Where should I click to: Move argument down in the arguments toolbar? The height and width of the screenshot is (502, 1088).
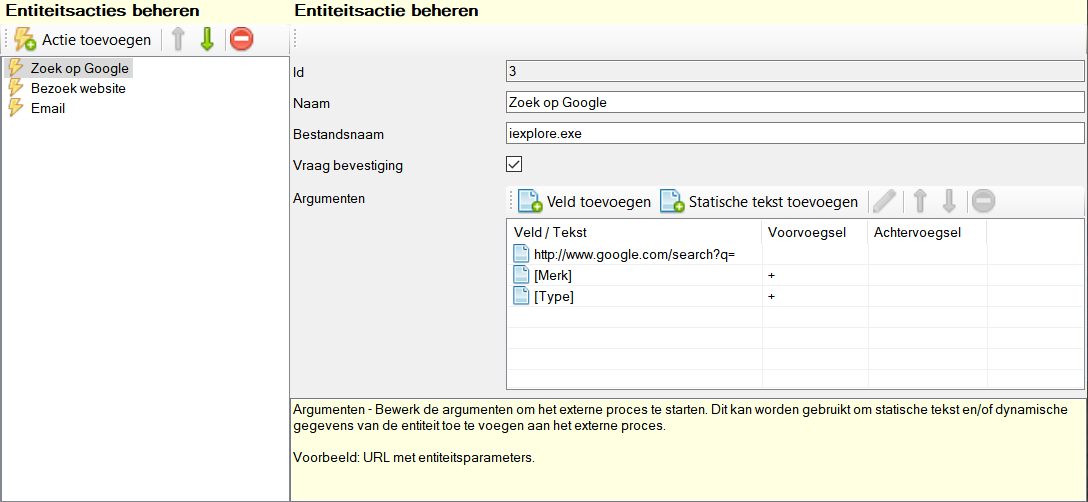point(949,202)
